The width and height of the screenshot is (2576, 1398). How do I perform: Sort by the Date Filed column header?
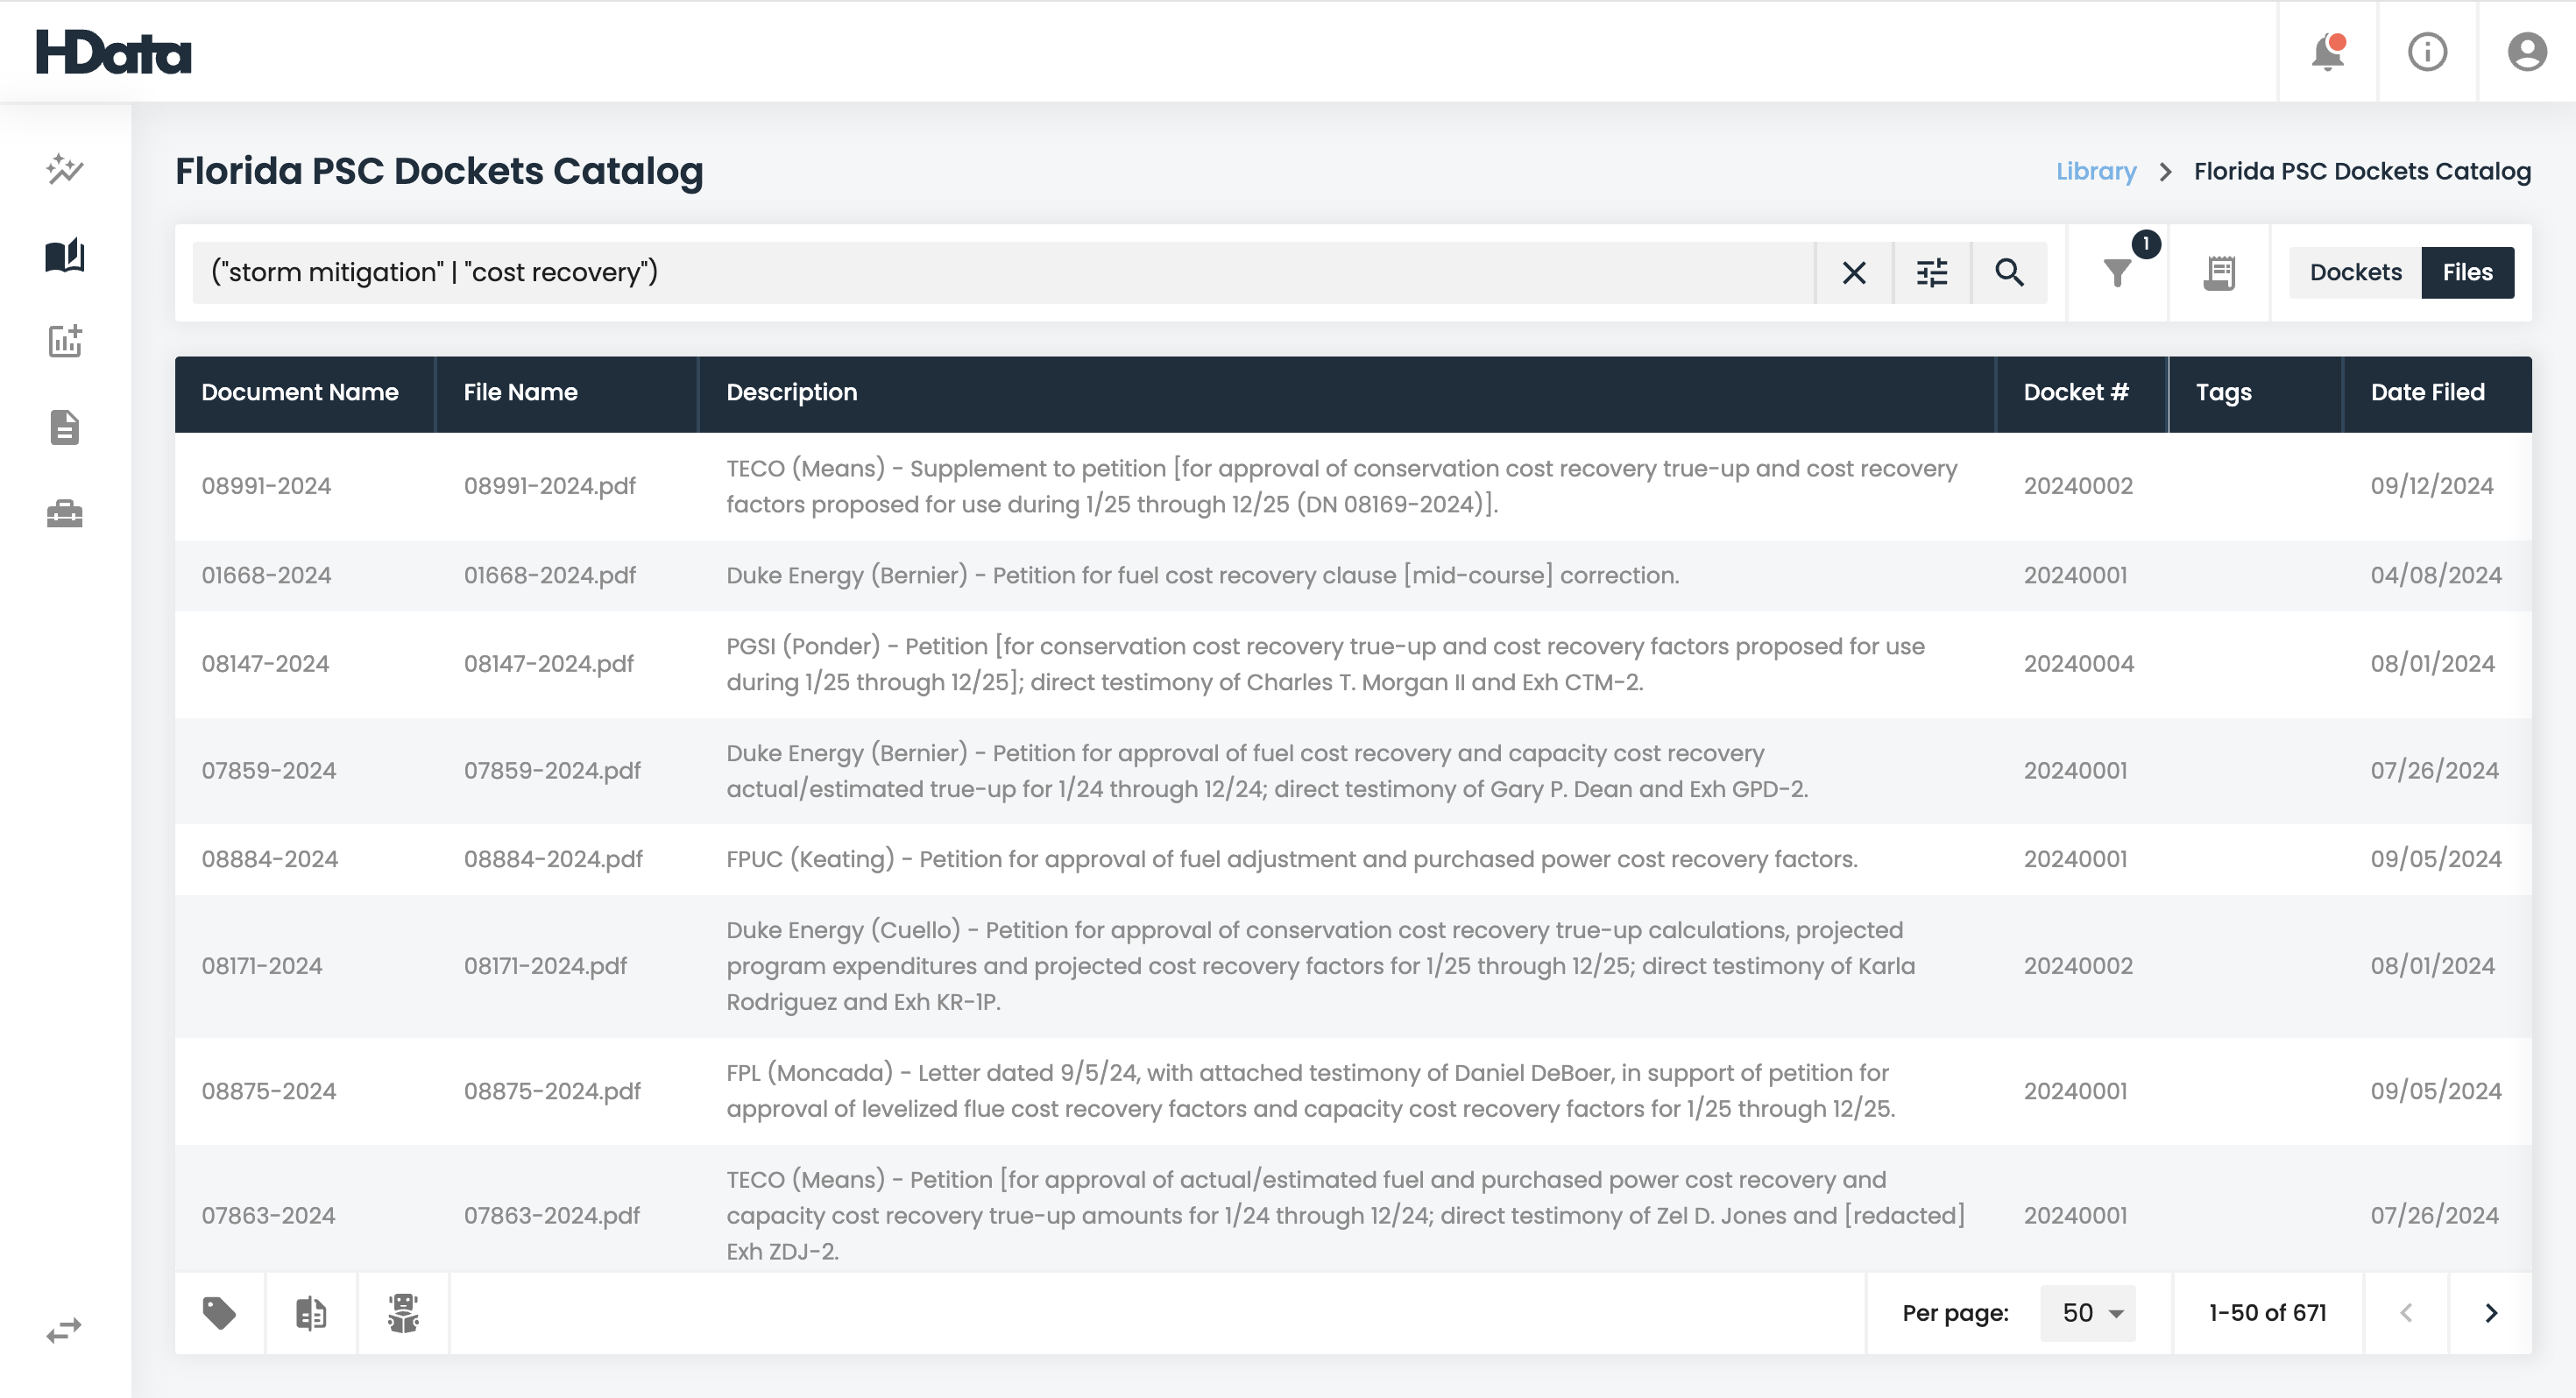(2426, 392)
